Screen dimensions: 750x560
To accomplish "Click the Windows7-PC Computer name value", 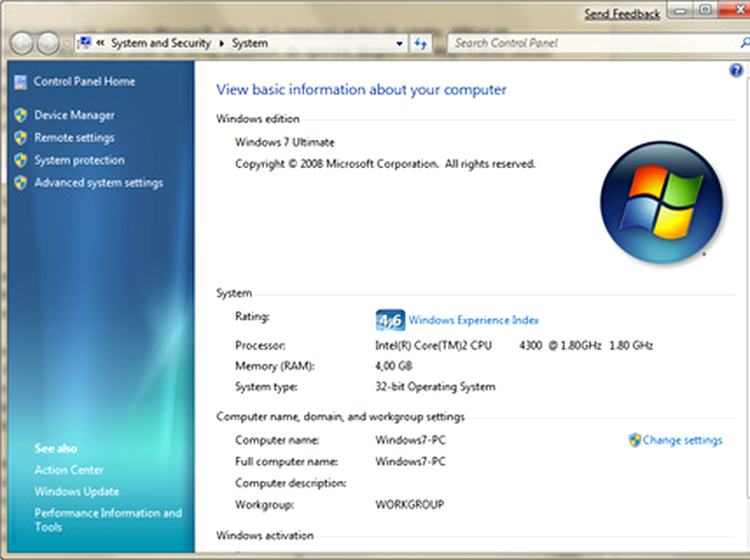I will pos(410,440).
